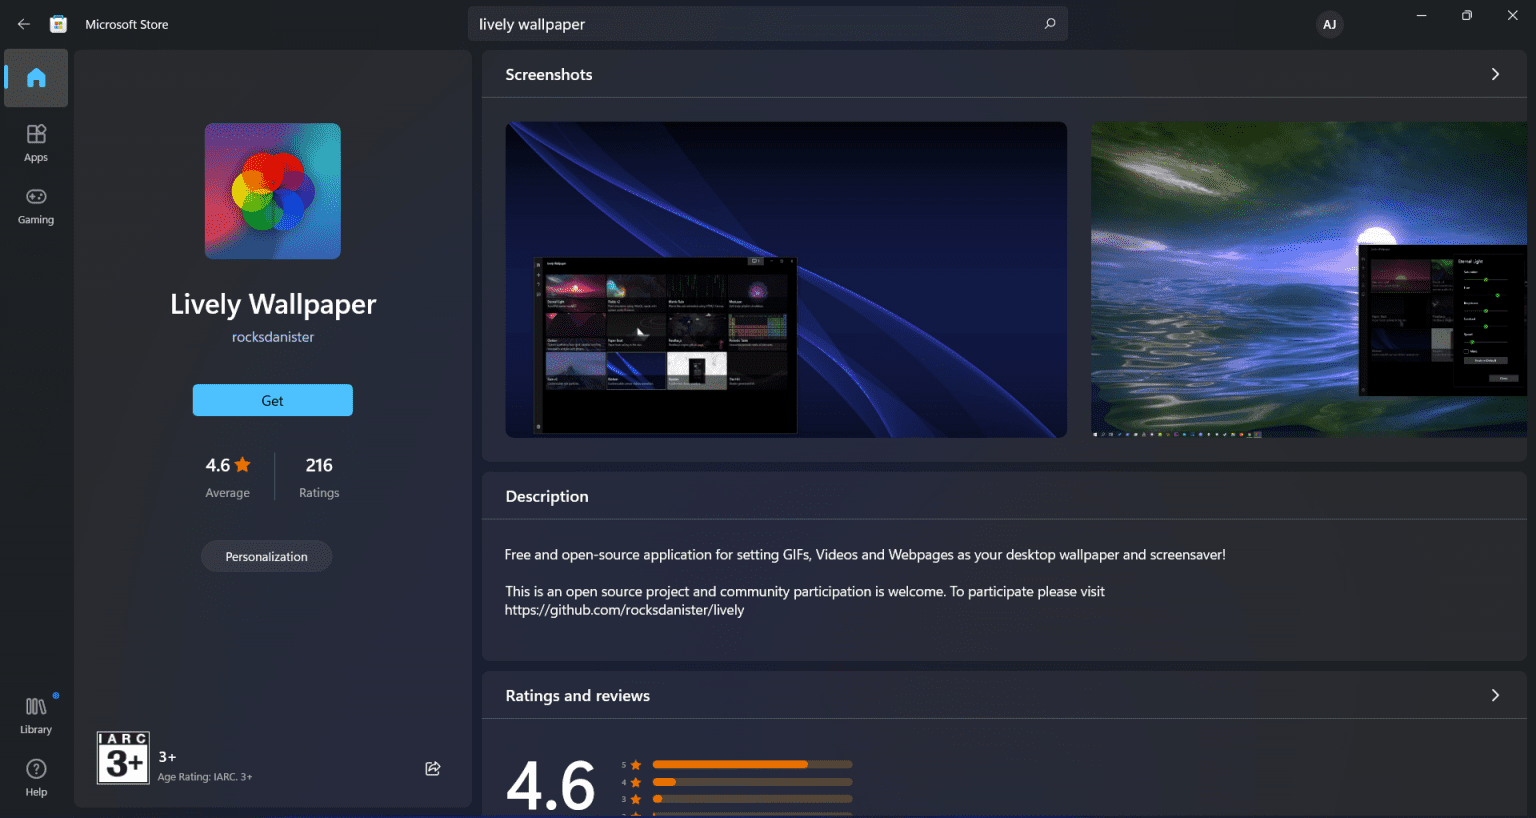Click the large 4.6 review score
This screenshot has height=818, width=1536.
551,785
